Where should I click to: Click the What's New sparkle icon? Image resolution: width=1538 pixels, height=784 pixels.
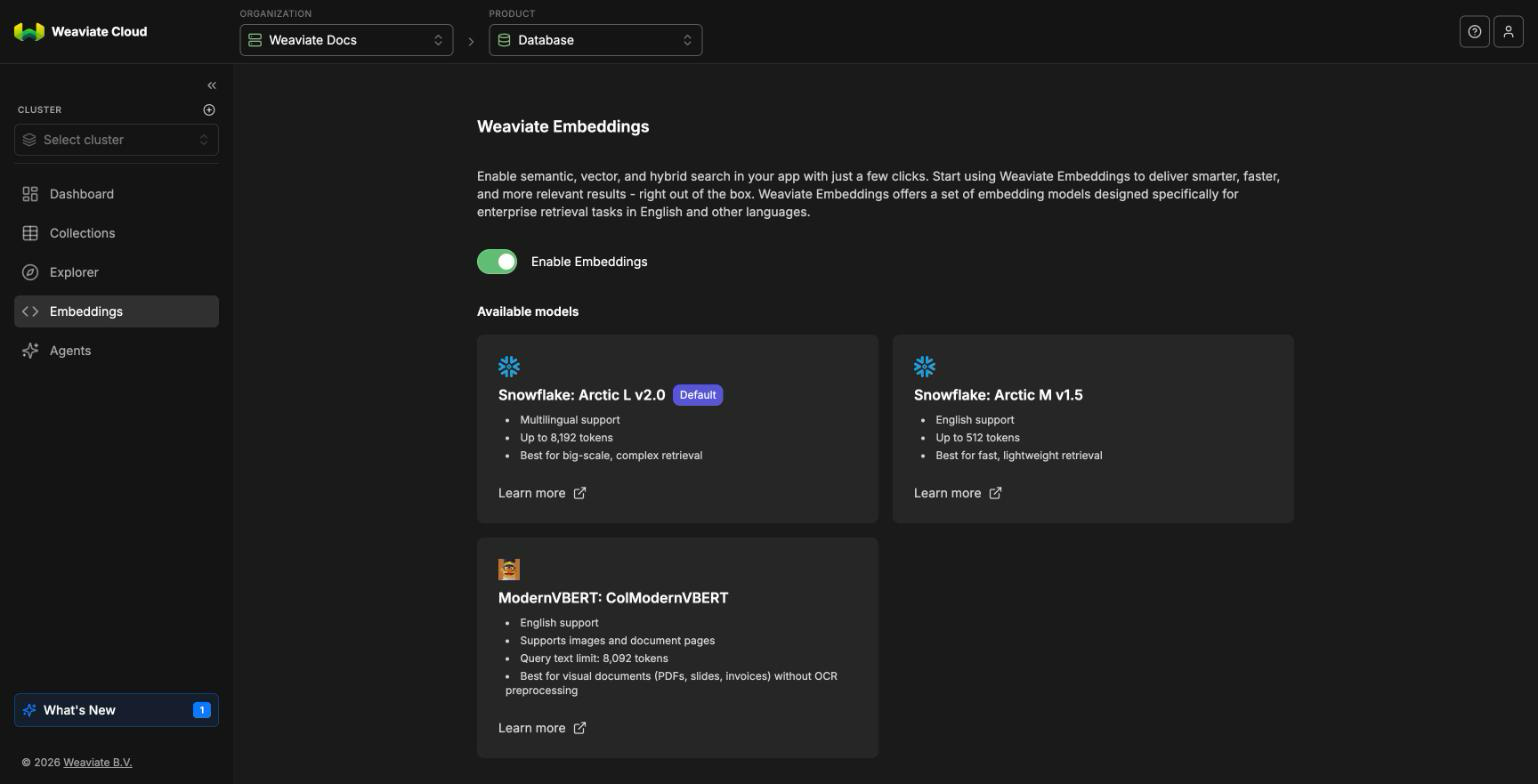tap(29, 710)
